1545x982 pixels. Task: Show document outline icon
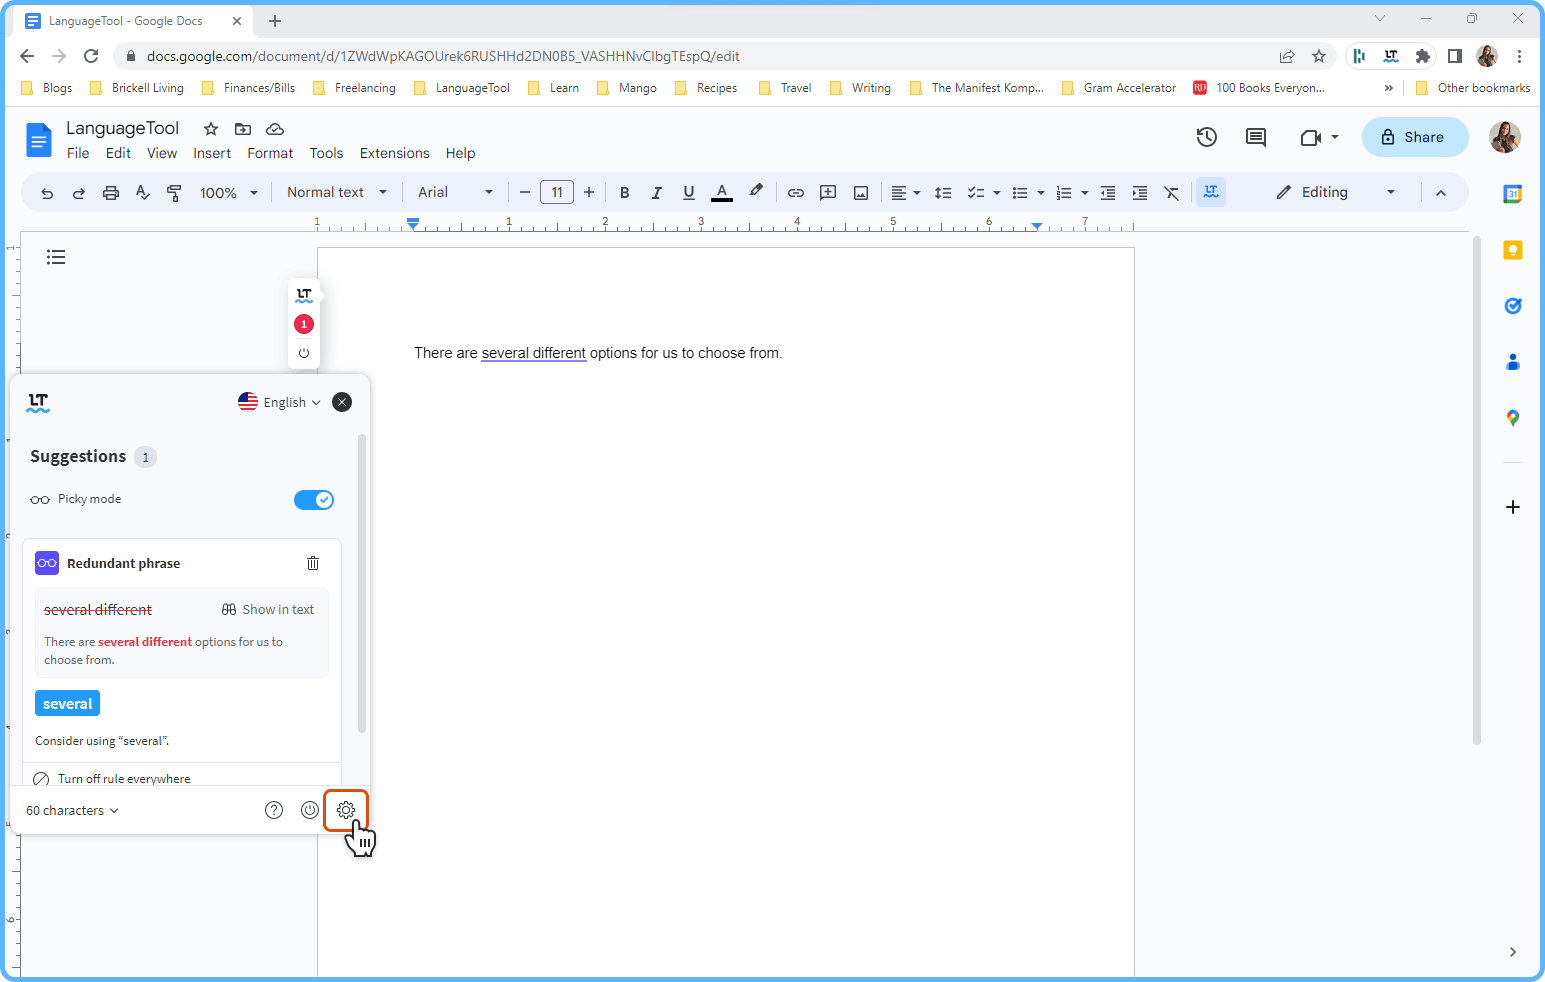coord(56,257)
